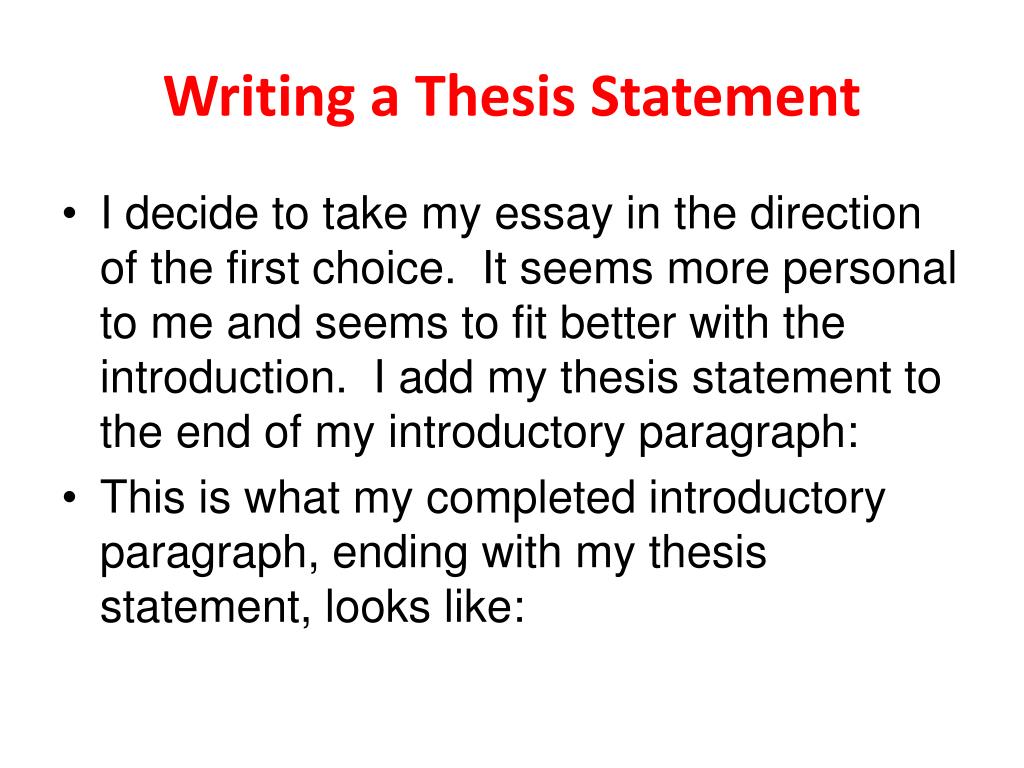Click the word "ending" in the second bullet
Image resolution: width=1024 pixels, height=768 pixels.
[357, 552]
